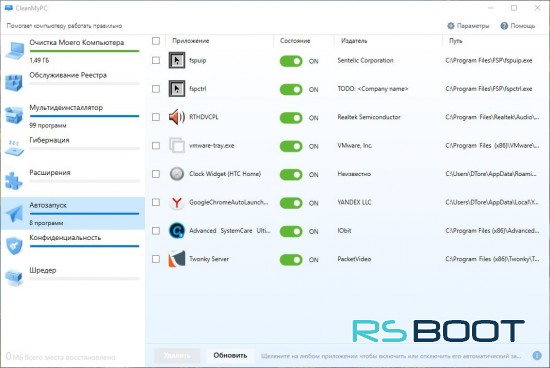Image resolution: width=550 pixels, height=368 pixels.
Task: Click the Advanced SystemCare icon
Action: (x=177, y=230)
